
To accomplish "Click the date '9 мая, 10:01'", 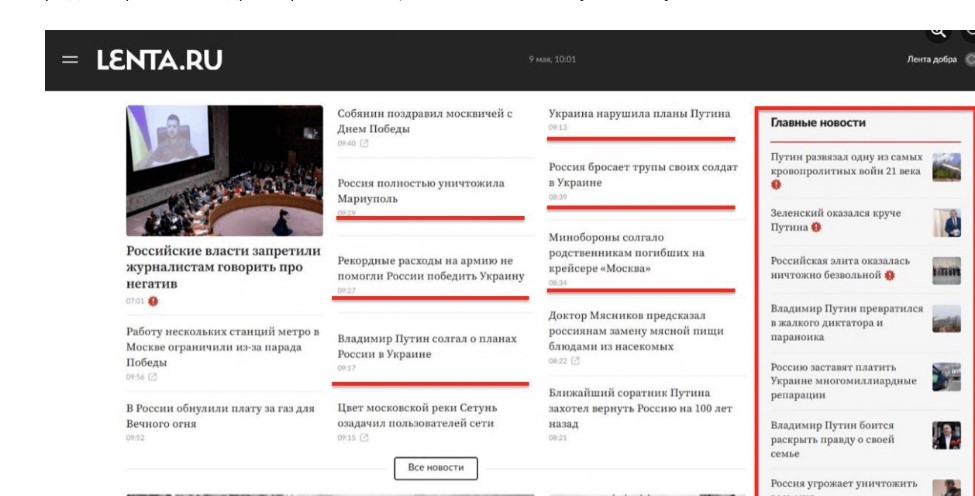I will pos(552,60).
